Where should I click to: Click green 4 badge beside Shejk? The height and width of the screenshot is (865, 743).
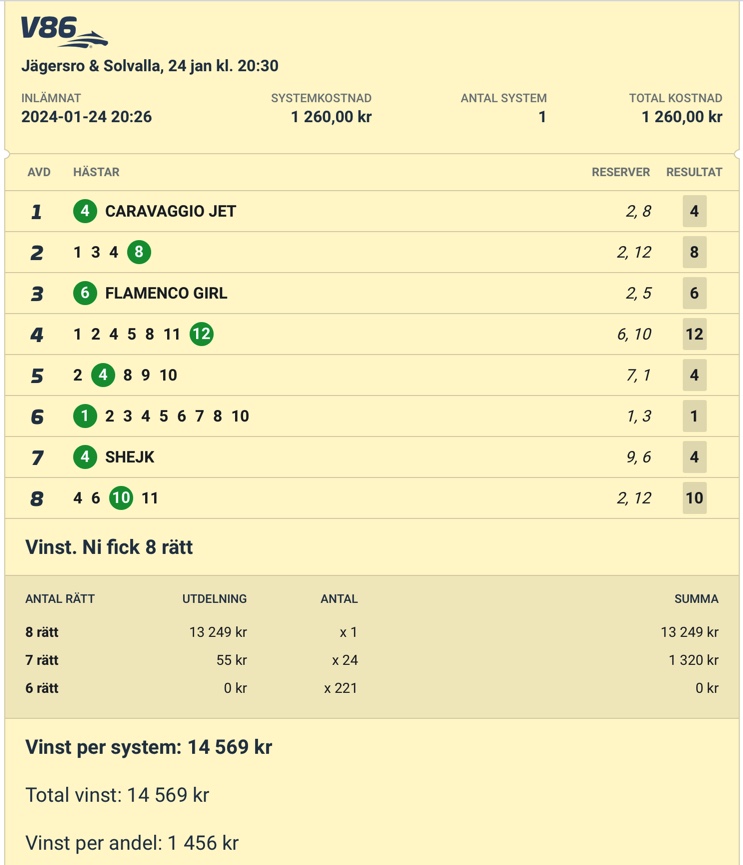tap(85, 457)
